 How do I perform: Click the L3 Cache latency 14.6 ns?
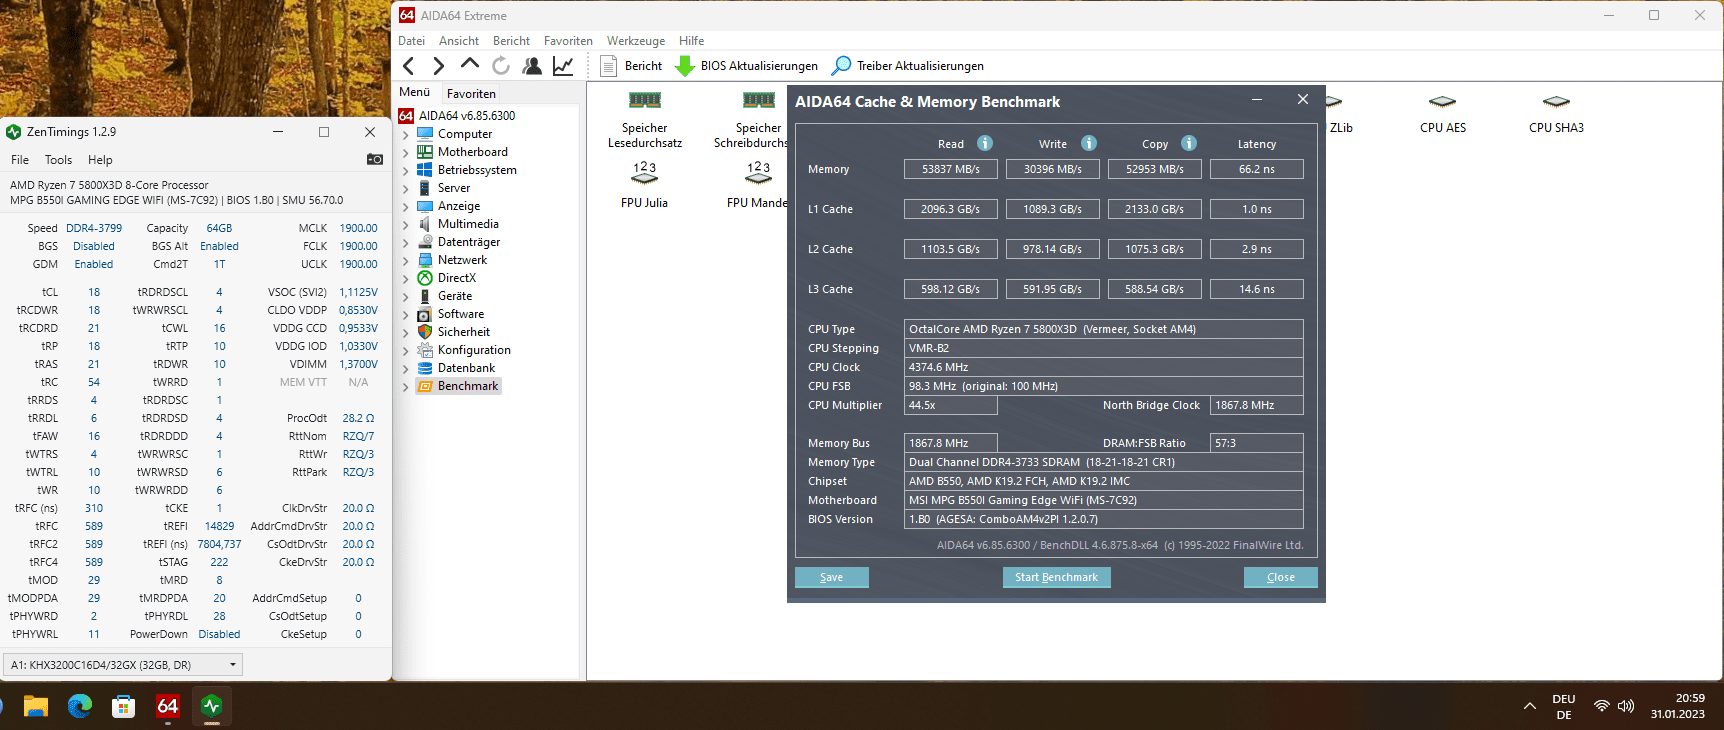(x=1257, y=289)
